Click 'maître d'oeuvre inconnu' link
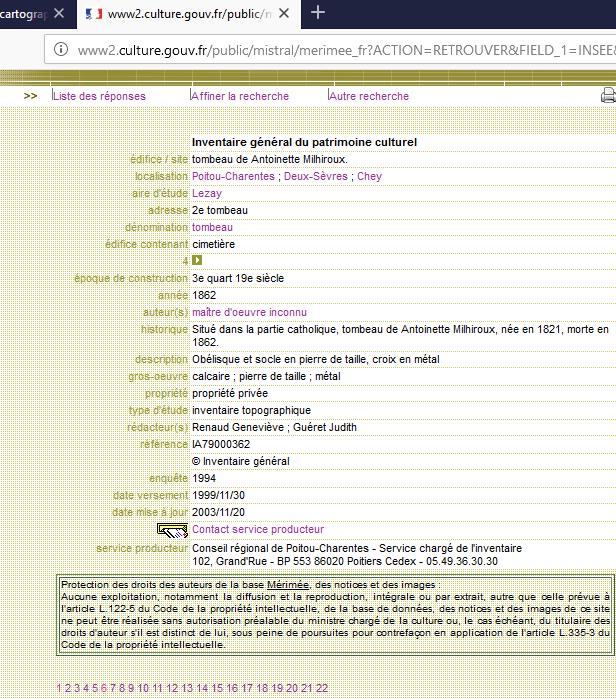 pyautogui.click(x=249, y=312)
